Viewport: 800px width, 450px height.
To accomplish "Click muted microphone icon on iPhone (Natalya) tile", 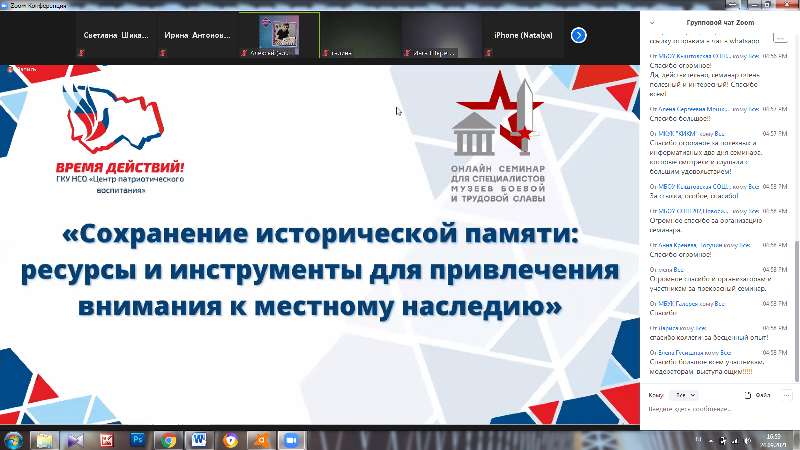I will pyautogui.click(x=489, y=53).
